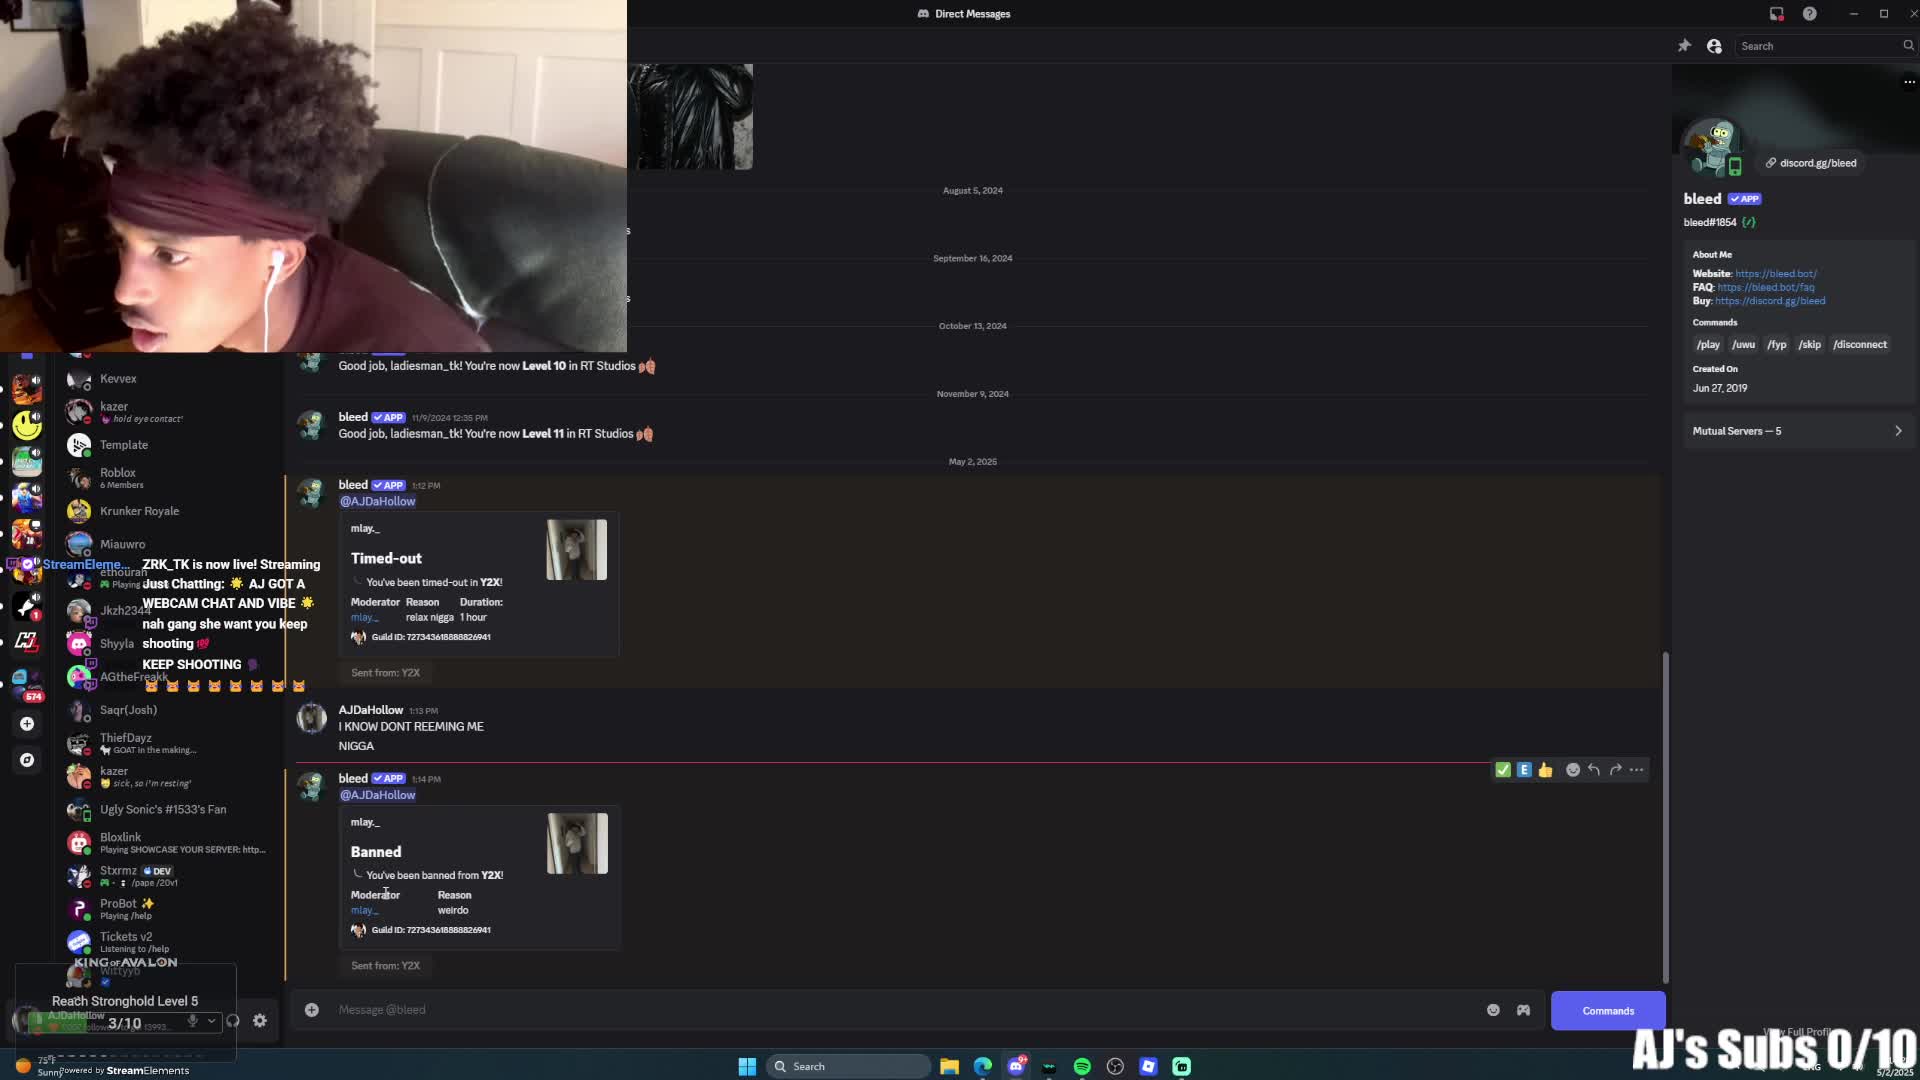Toggle deafen headphones in user panel
1920x1080 pixels.
(x=233, y=1021)
